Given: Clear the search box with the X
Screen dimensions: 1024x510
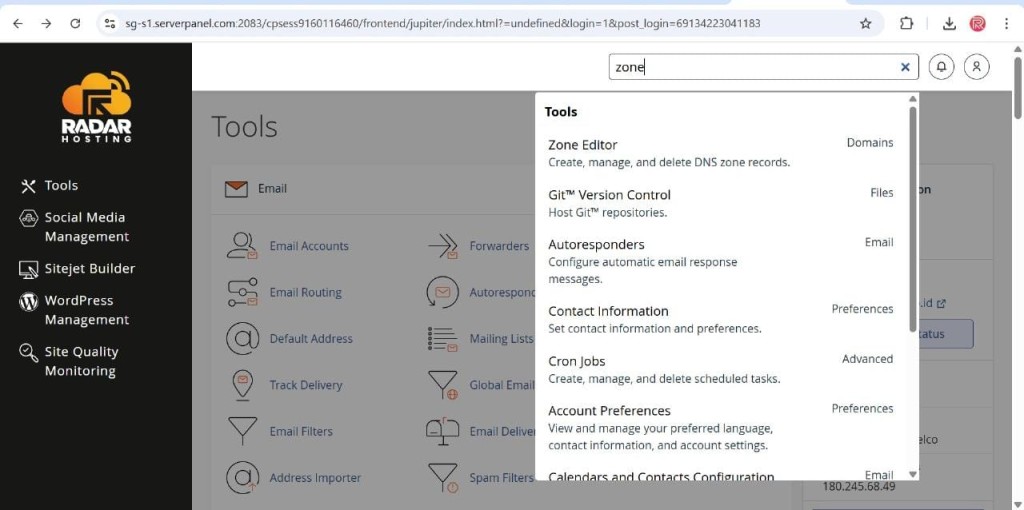Looking at the screenshot, I should click(905, 67).
